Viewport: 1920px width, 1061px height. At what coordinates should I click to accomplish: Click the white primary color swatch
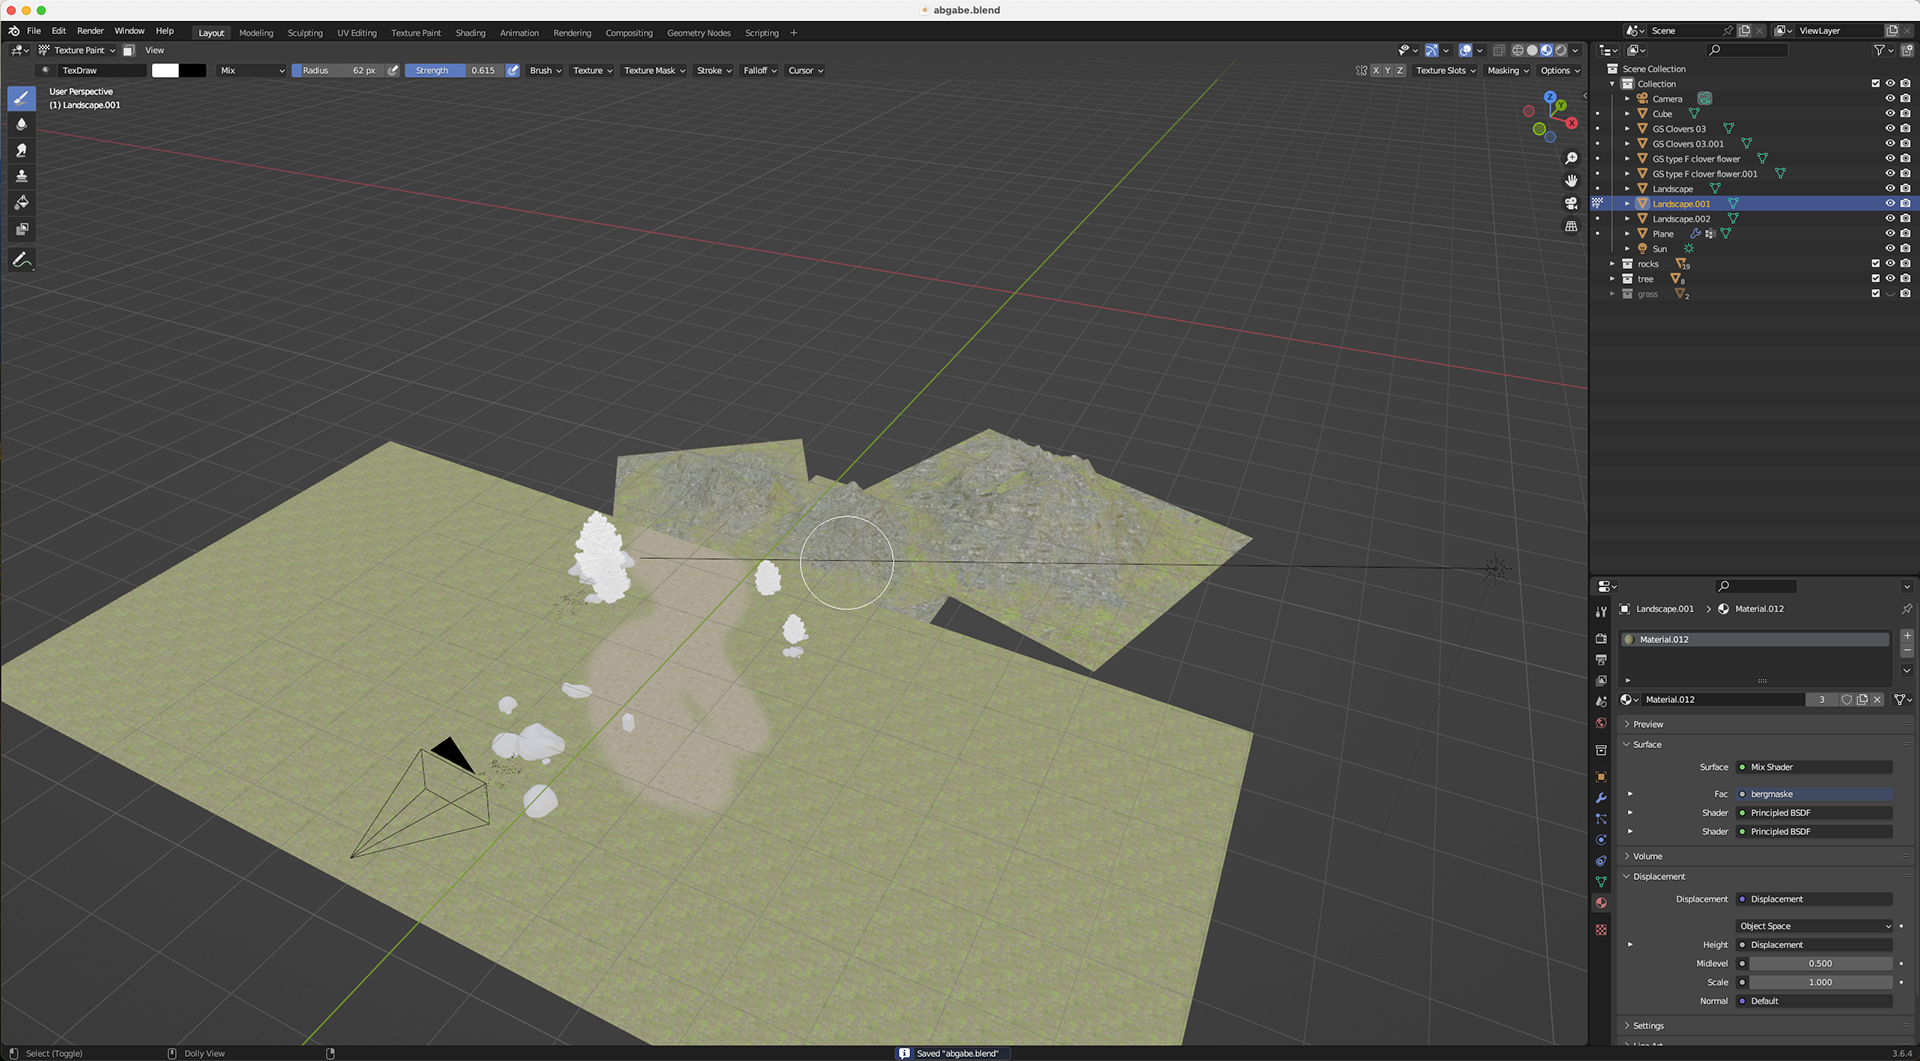[x=165, y=71]
